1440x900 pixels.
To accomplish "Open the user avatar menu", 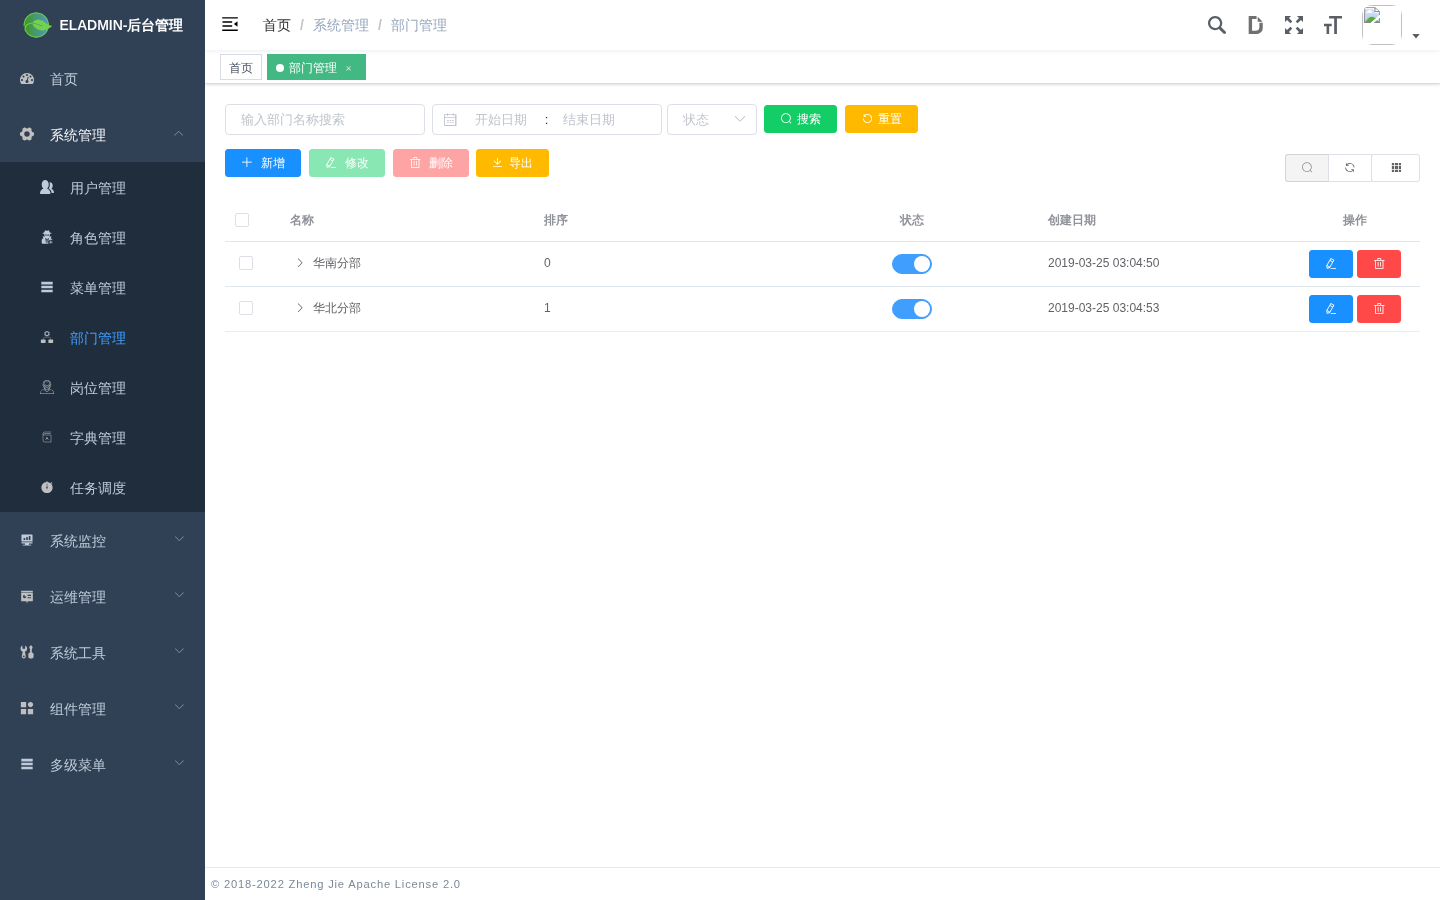I will pyautogui.click(x=1391, y=25).
